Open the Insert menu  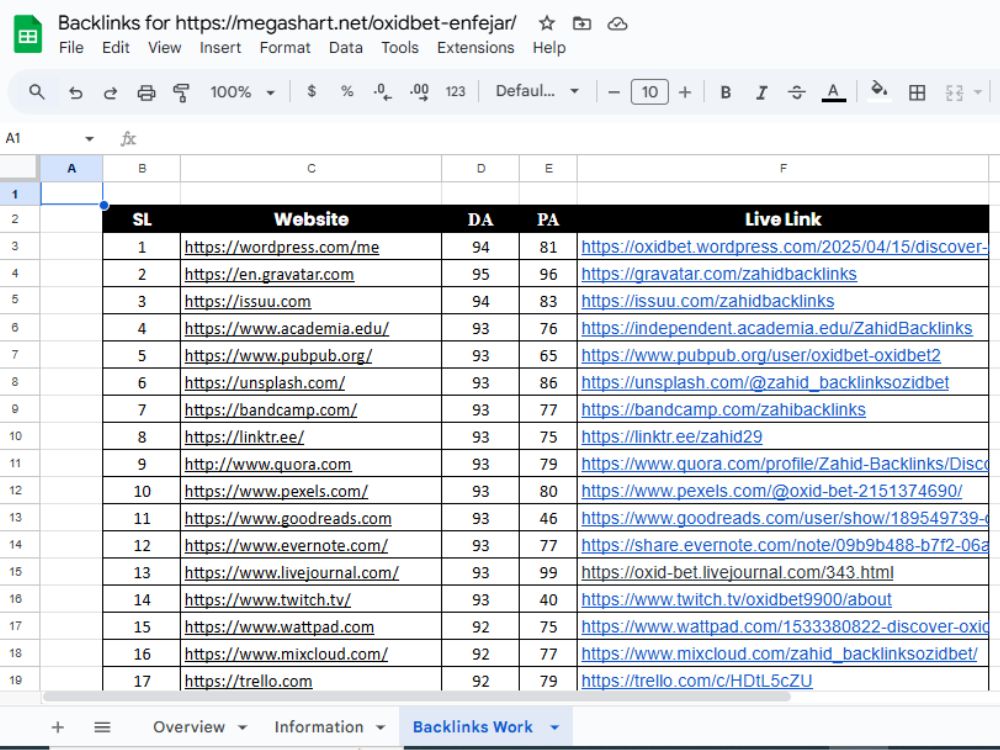click(x=220, y=48)
